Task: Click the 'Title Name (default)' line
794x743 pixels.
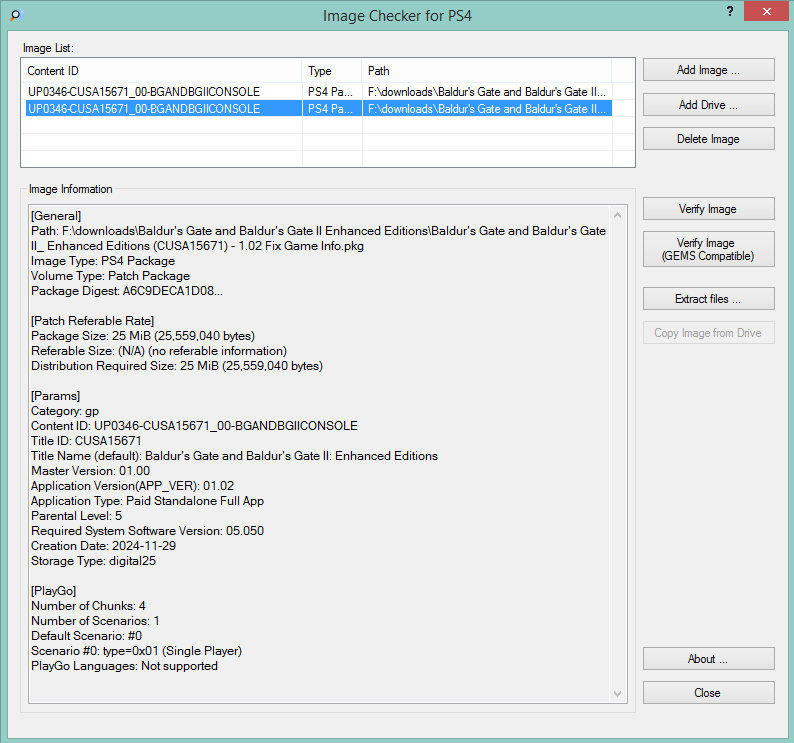Action: (x=234, y=456)
